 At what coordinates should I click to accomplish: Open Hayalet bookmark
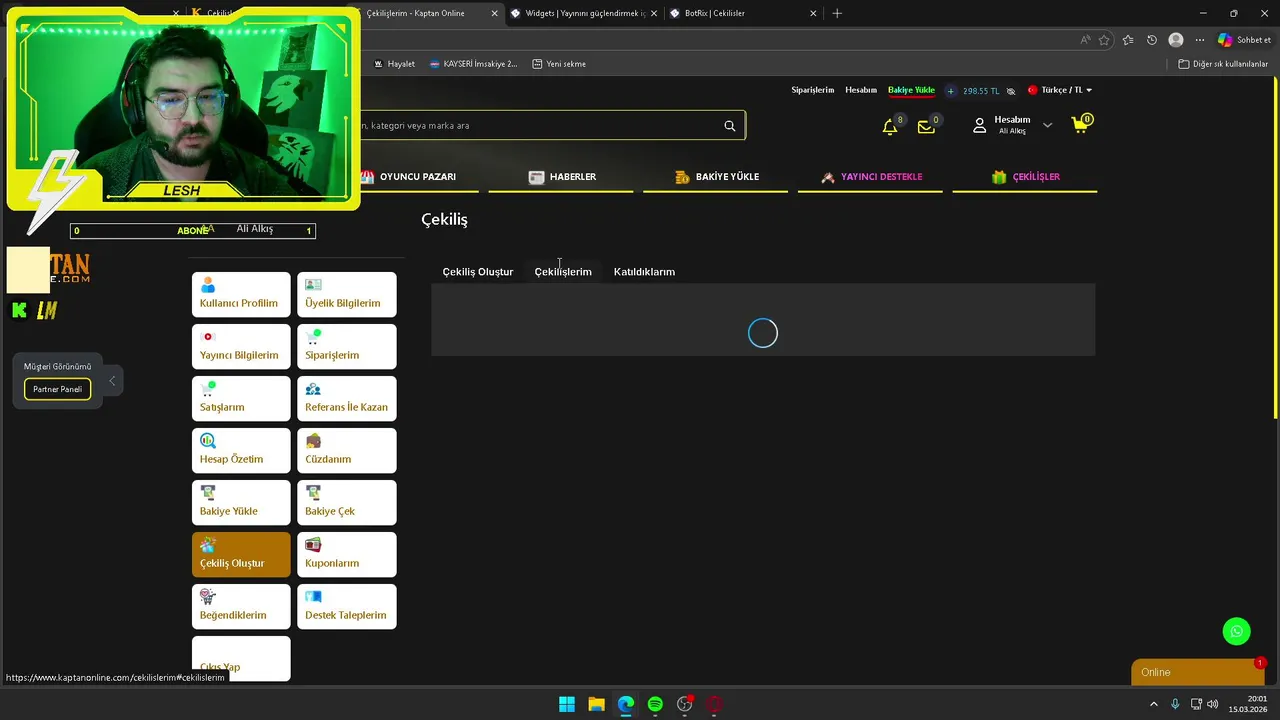(x=394, y=64)
